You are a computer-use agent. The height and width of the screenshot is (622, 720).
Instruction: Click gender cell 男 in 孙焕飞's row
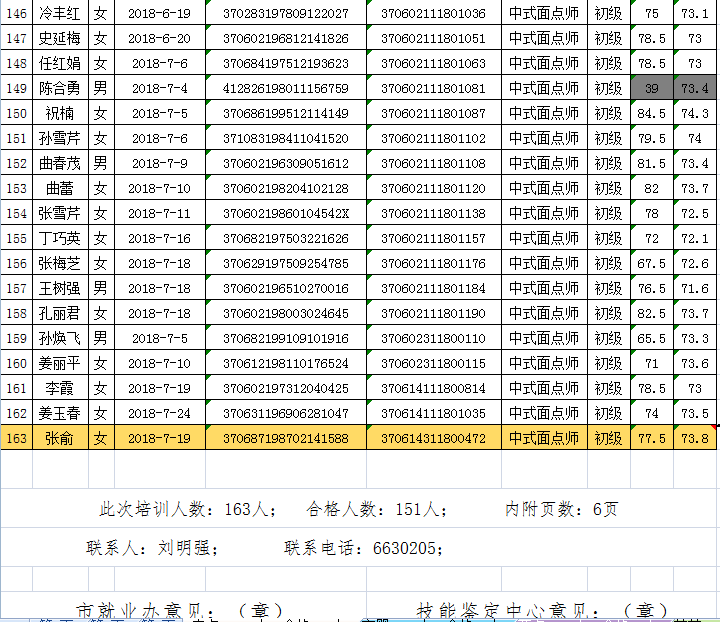click(x=100, y=338)
